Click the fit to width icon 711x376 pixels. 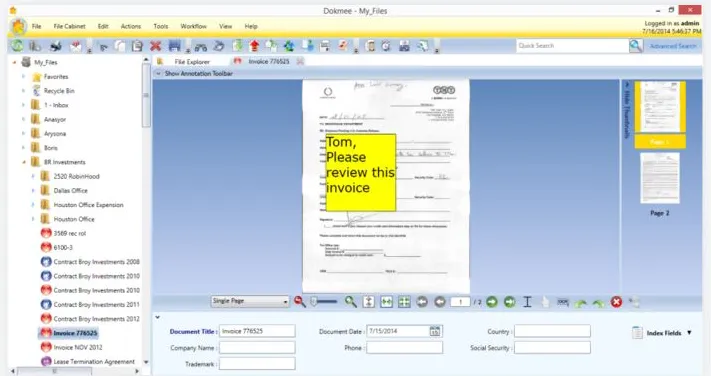coord(386,302)
